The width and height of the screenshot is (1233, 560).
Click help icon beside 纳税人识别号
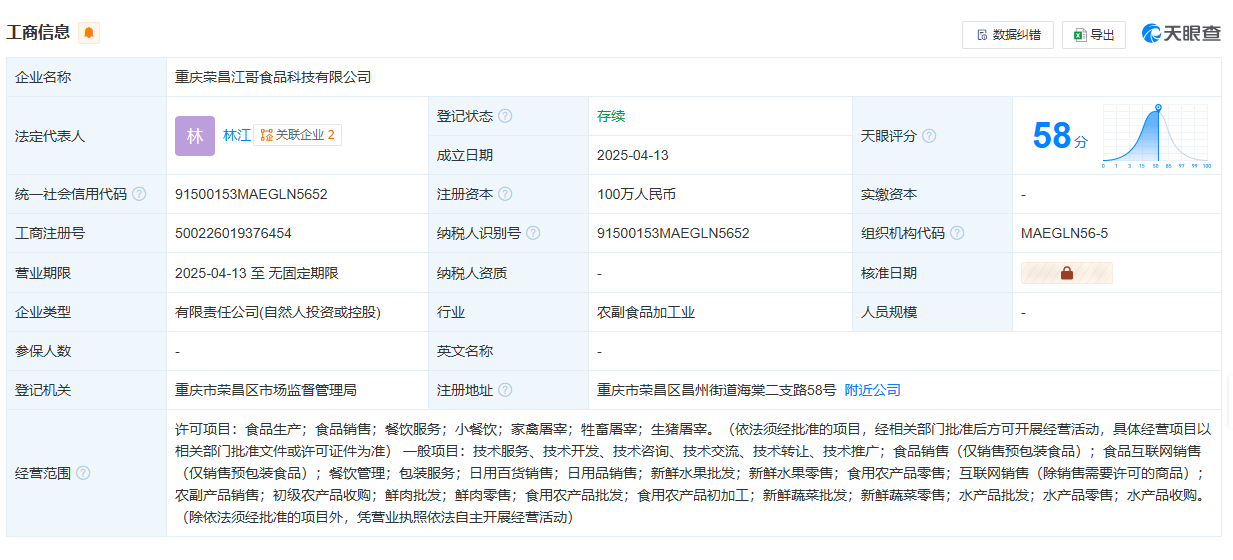533,233
